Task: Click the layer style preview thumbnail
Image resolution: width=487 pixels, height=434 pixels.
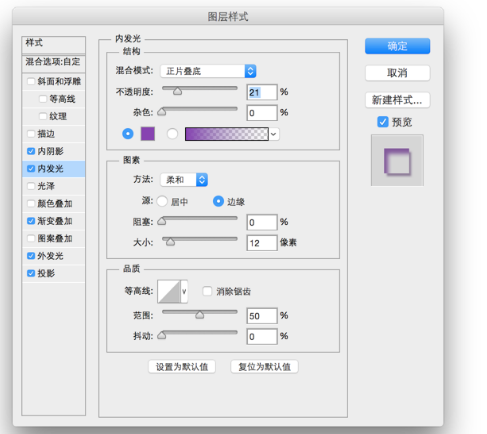Action: (397, 160)
